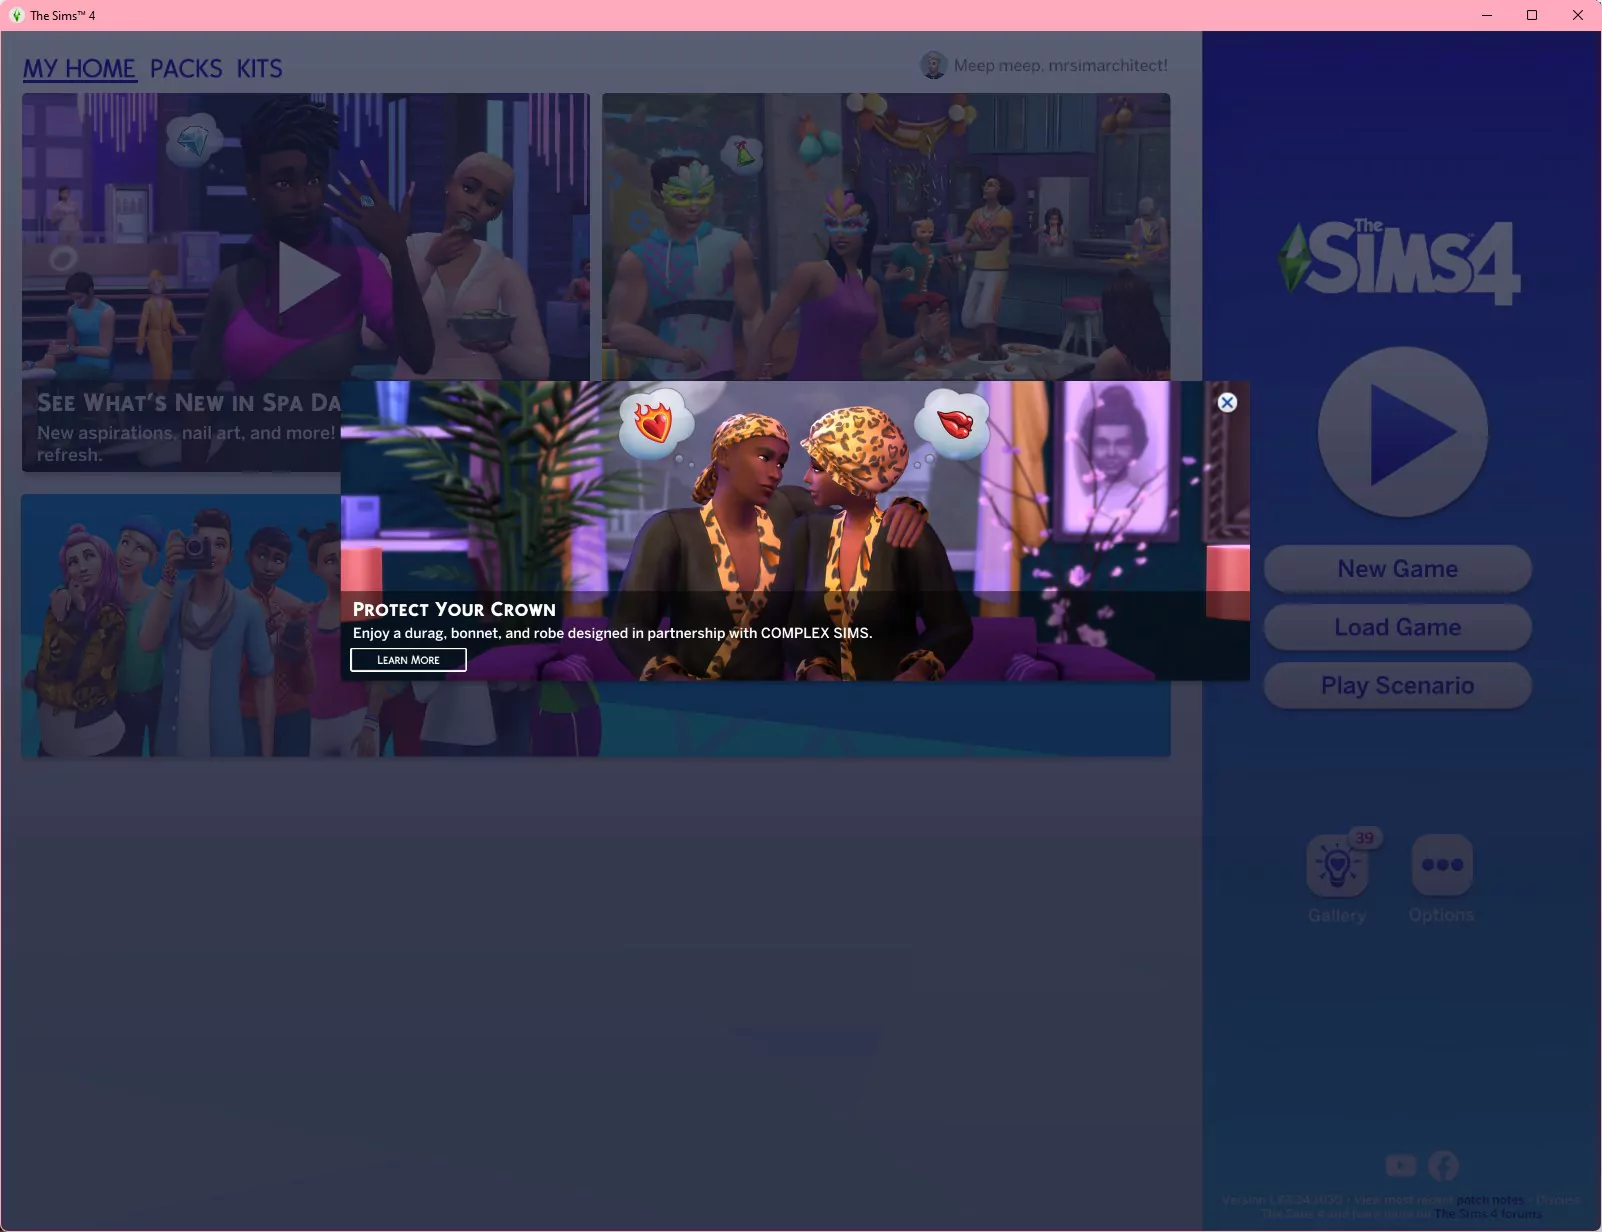Click the player avatar icon
This screenshot has width=1602, height=1232.
(x=934, y=65)
